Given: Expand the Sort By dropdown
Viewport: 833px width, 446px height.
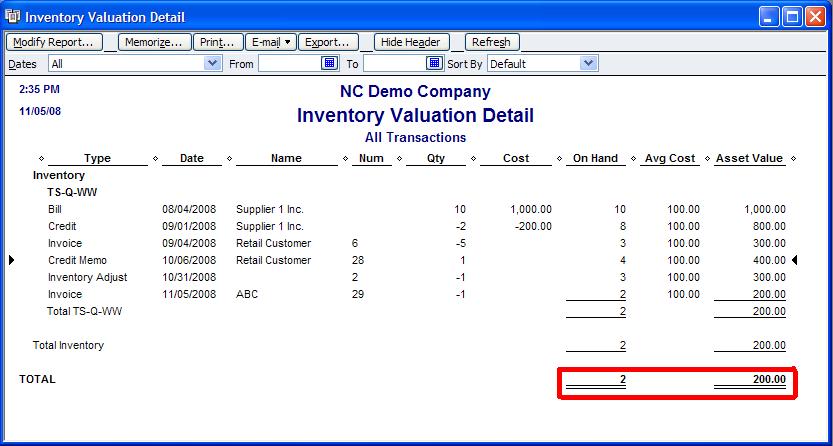Looking at the screenshot, I should [x=588, y=63].
